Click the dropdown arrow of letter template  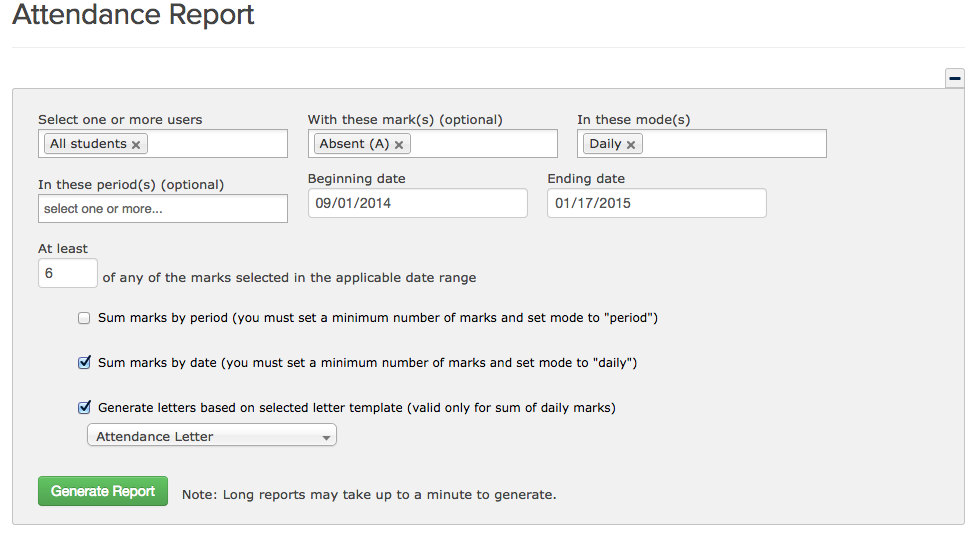326,437
